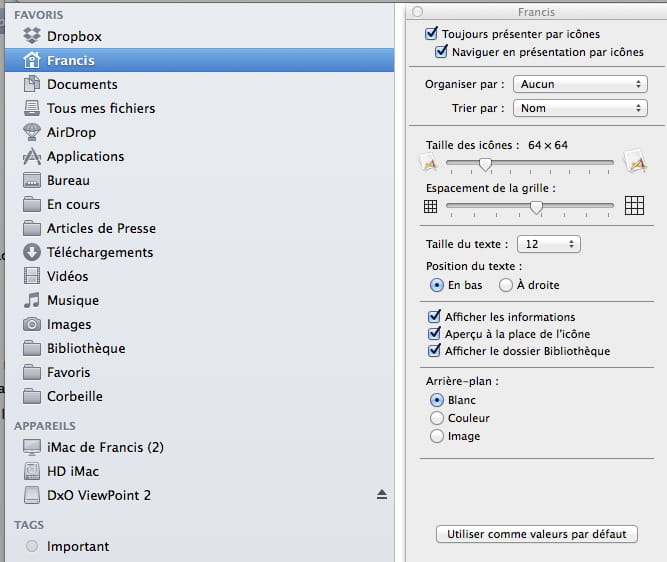Choose Blanc background option
Image resolution: width=667 pixels, height=562 pixels.
tap(437, 400)
